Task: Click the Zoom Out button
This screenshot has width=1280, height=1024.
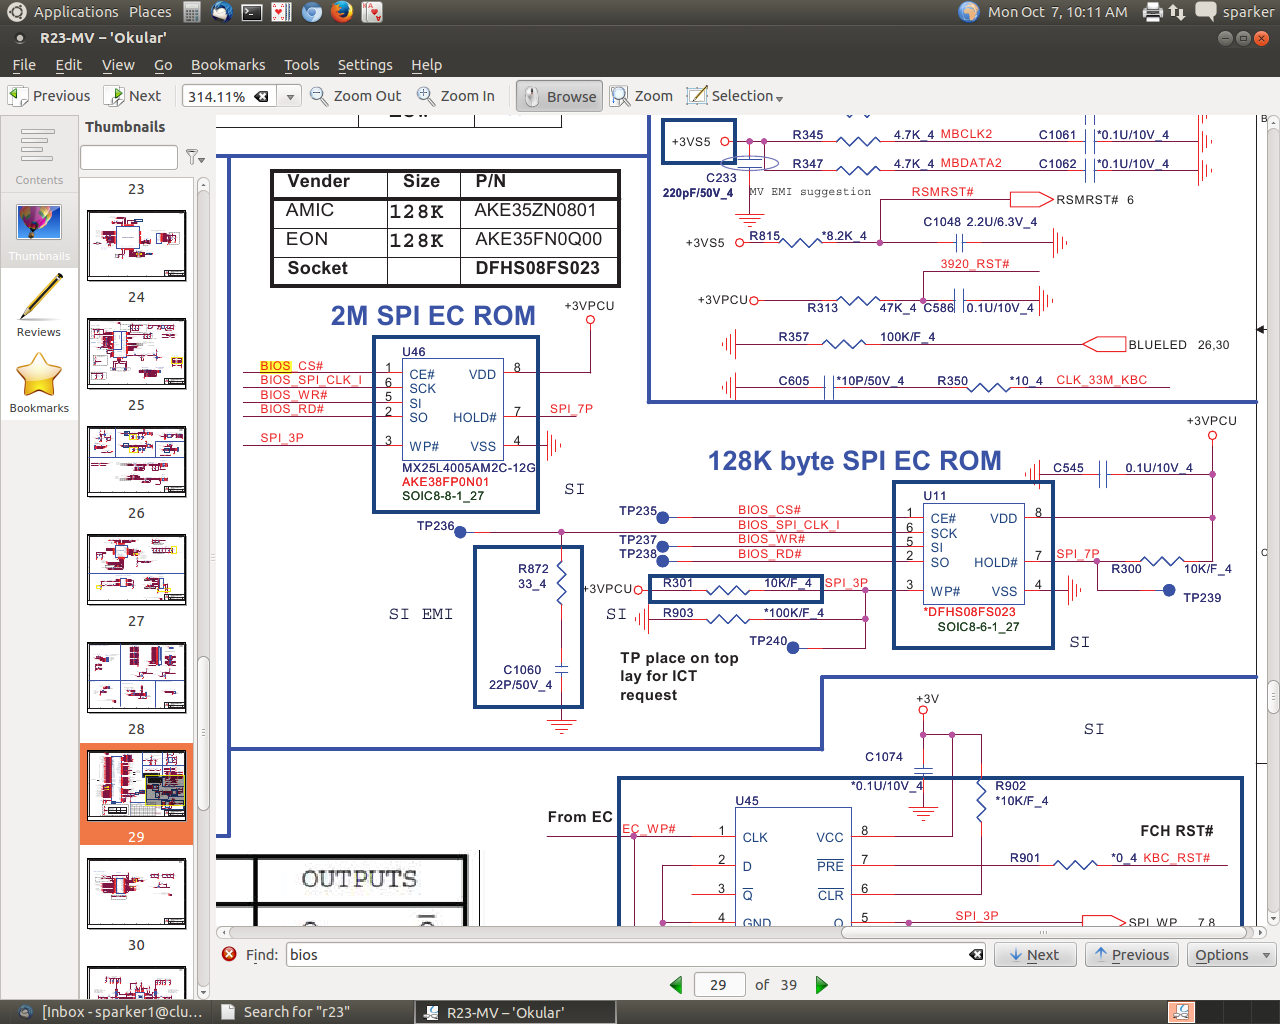Action: [x=356, y=96]
